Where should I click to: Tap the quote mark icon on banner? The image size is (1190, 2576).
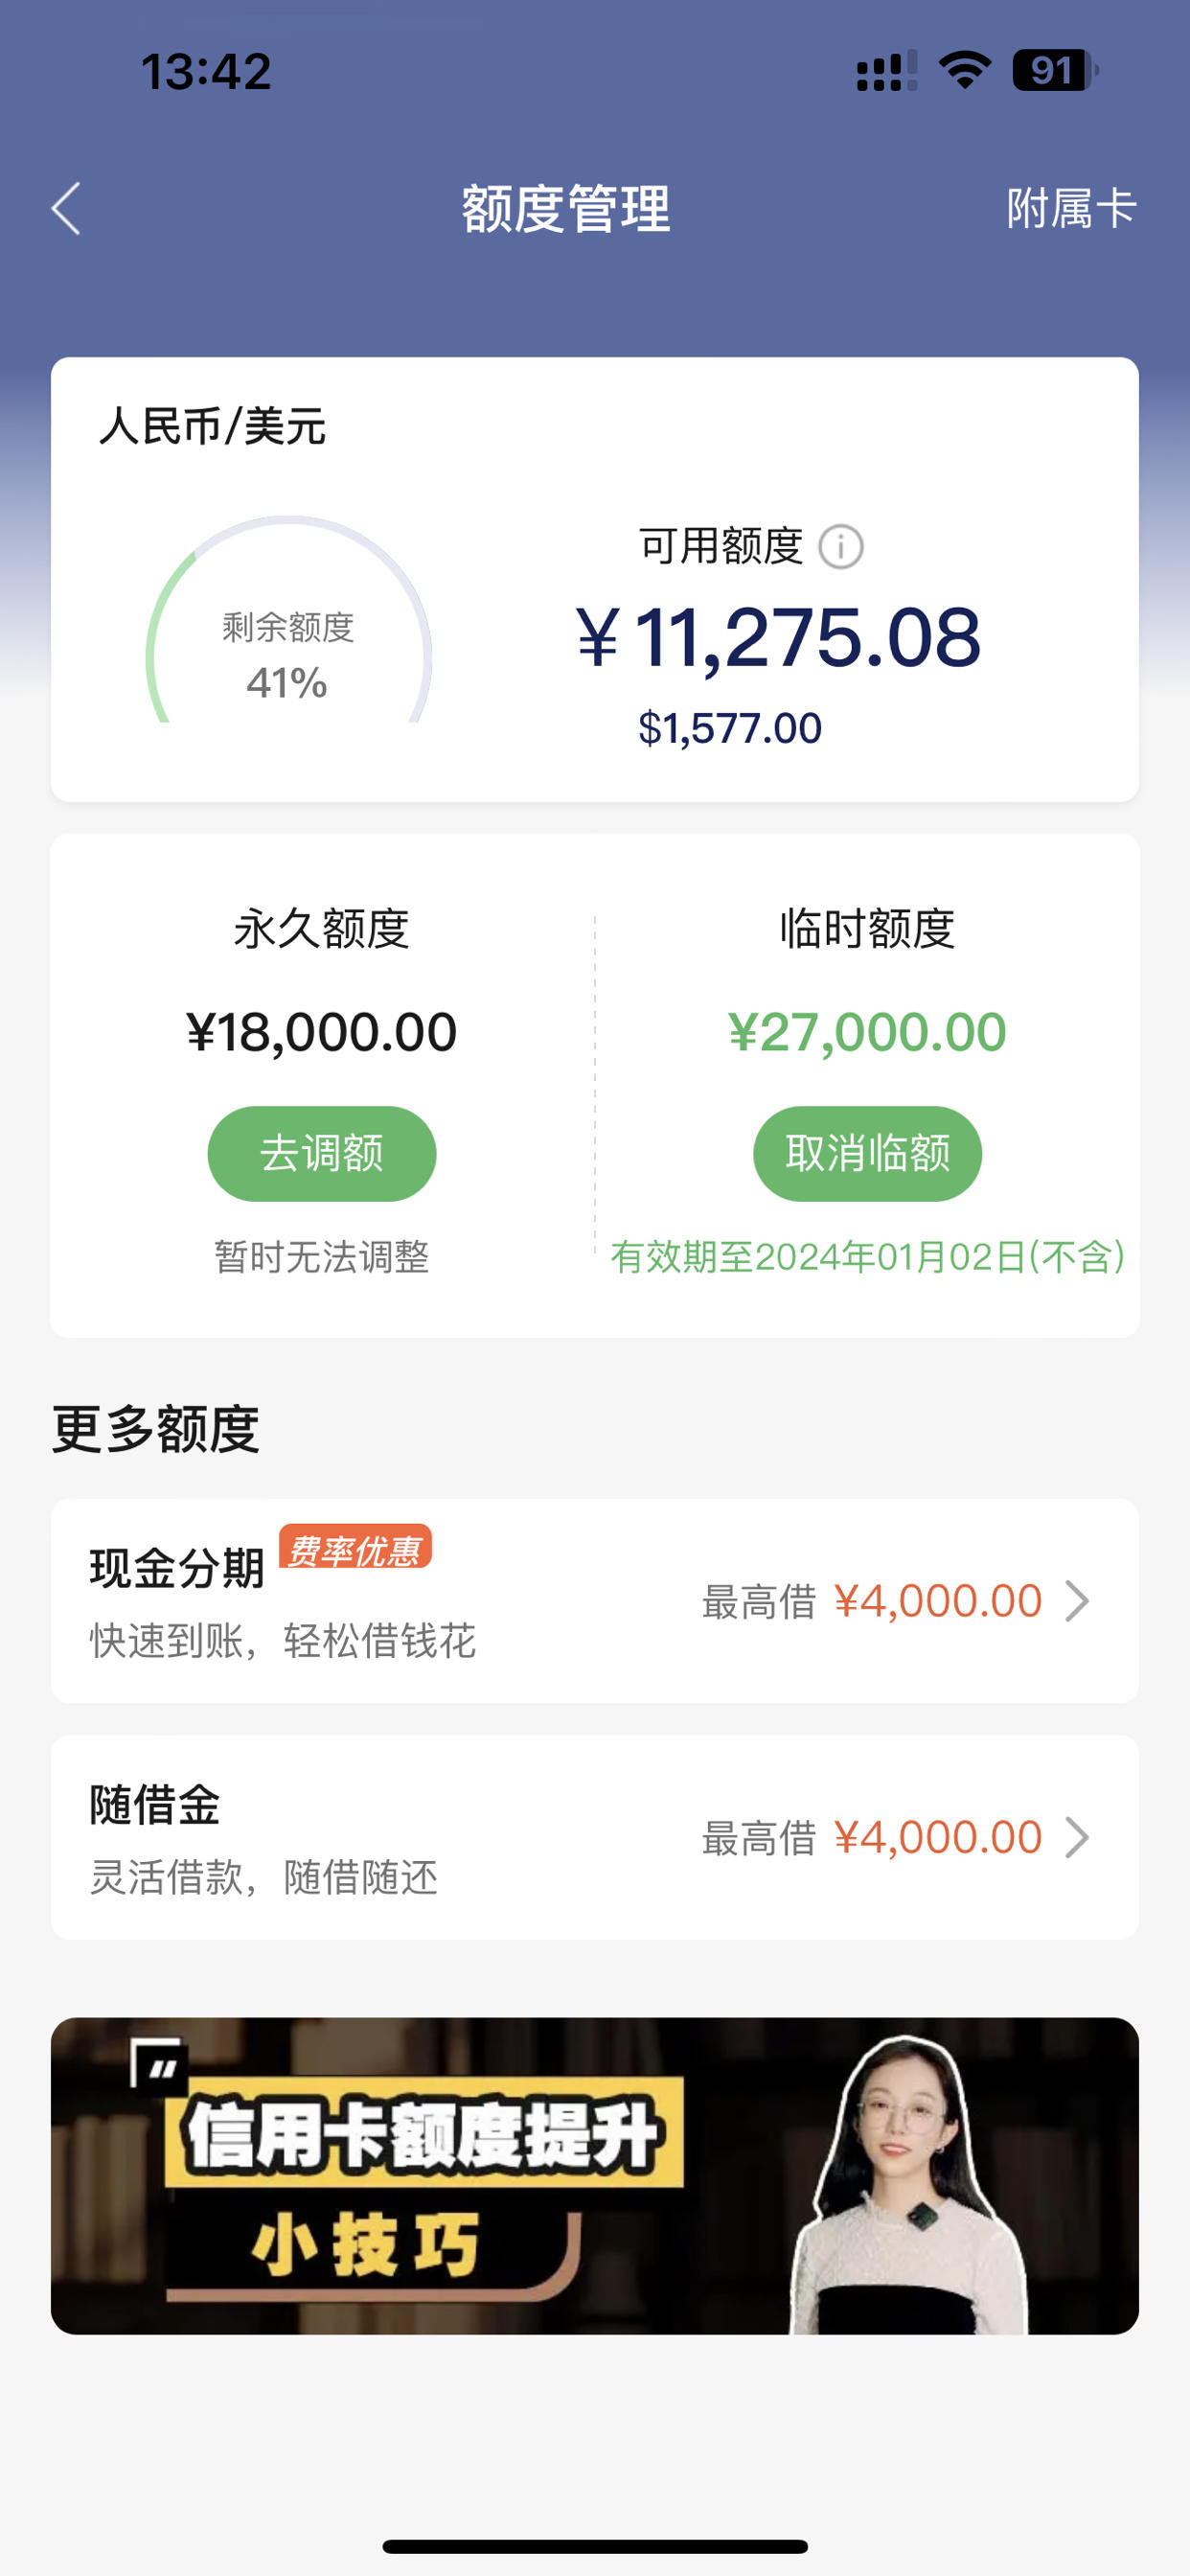[x=158, y=2062]
